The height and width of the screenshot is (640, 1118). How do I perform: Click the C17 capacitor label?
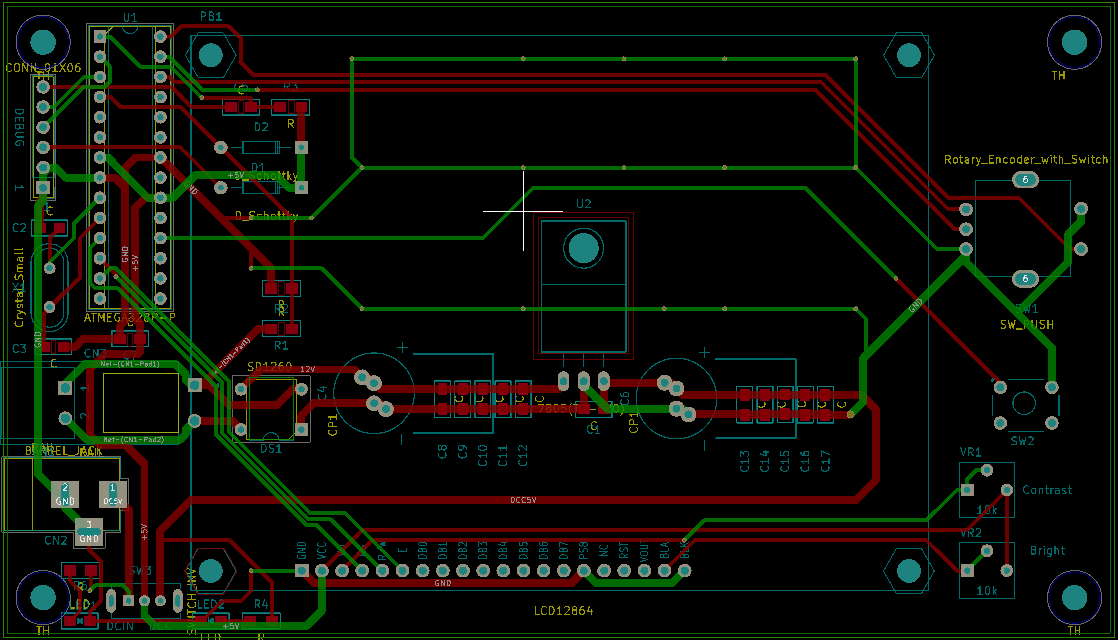[x=826, y=461]
